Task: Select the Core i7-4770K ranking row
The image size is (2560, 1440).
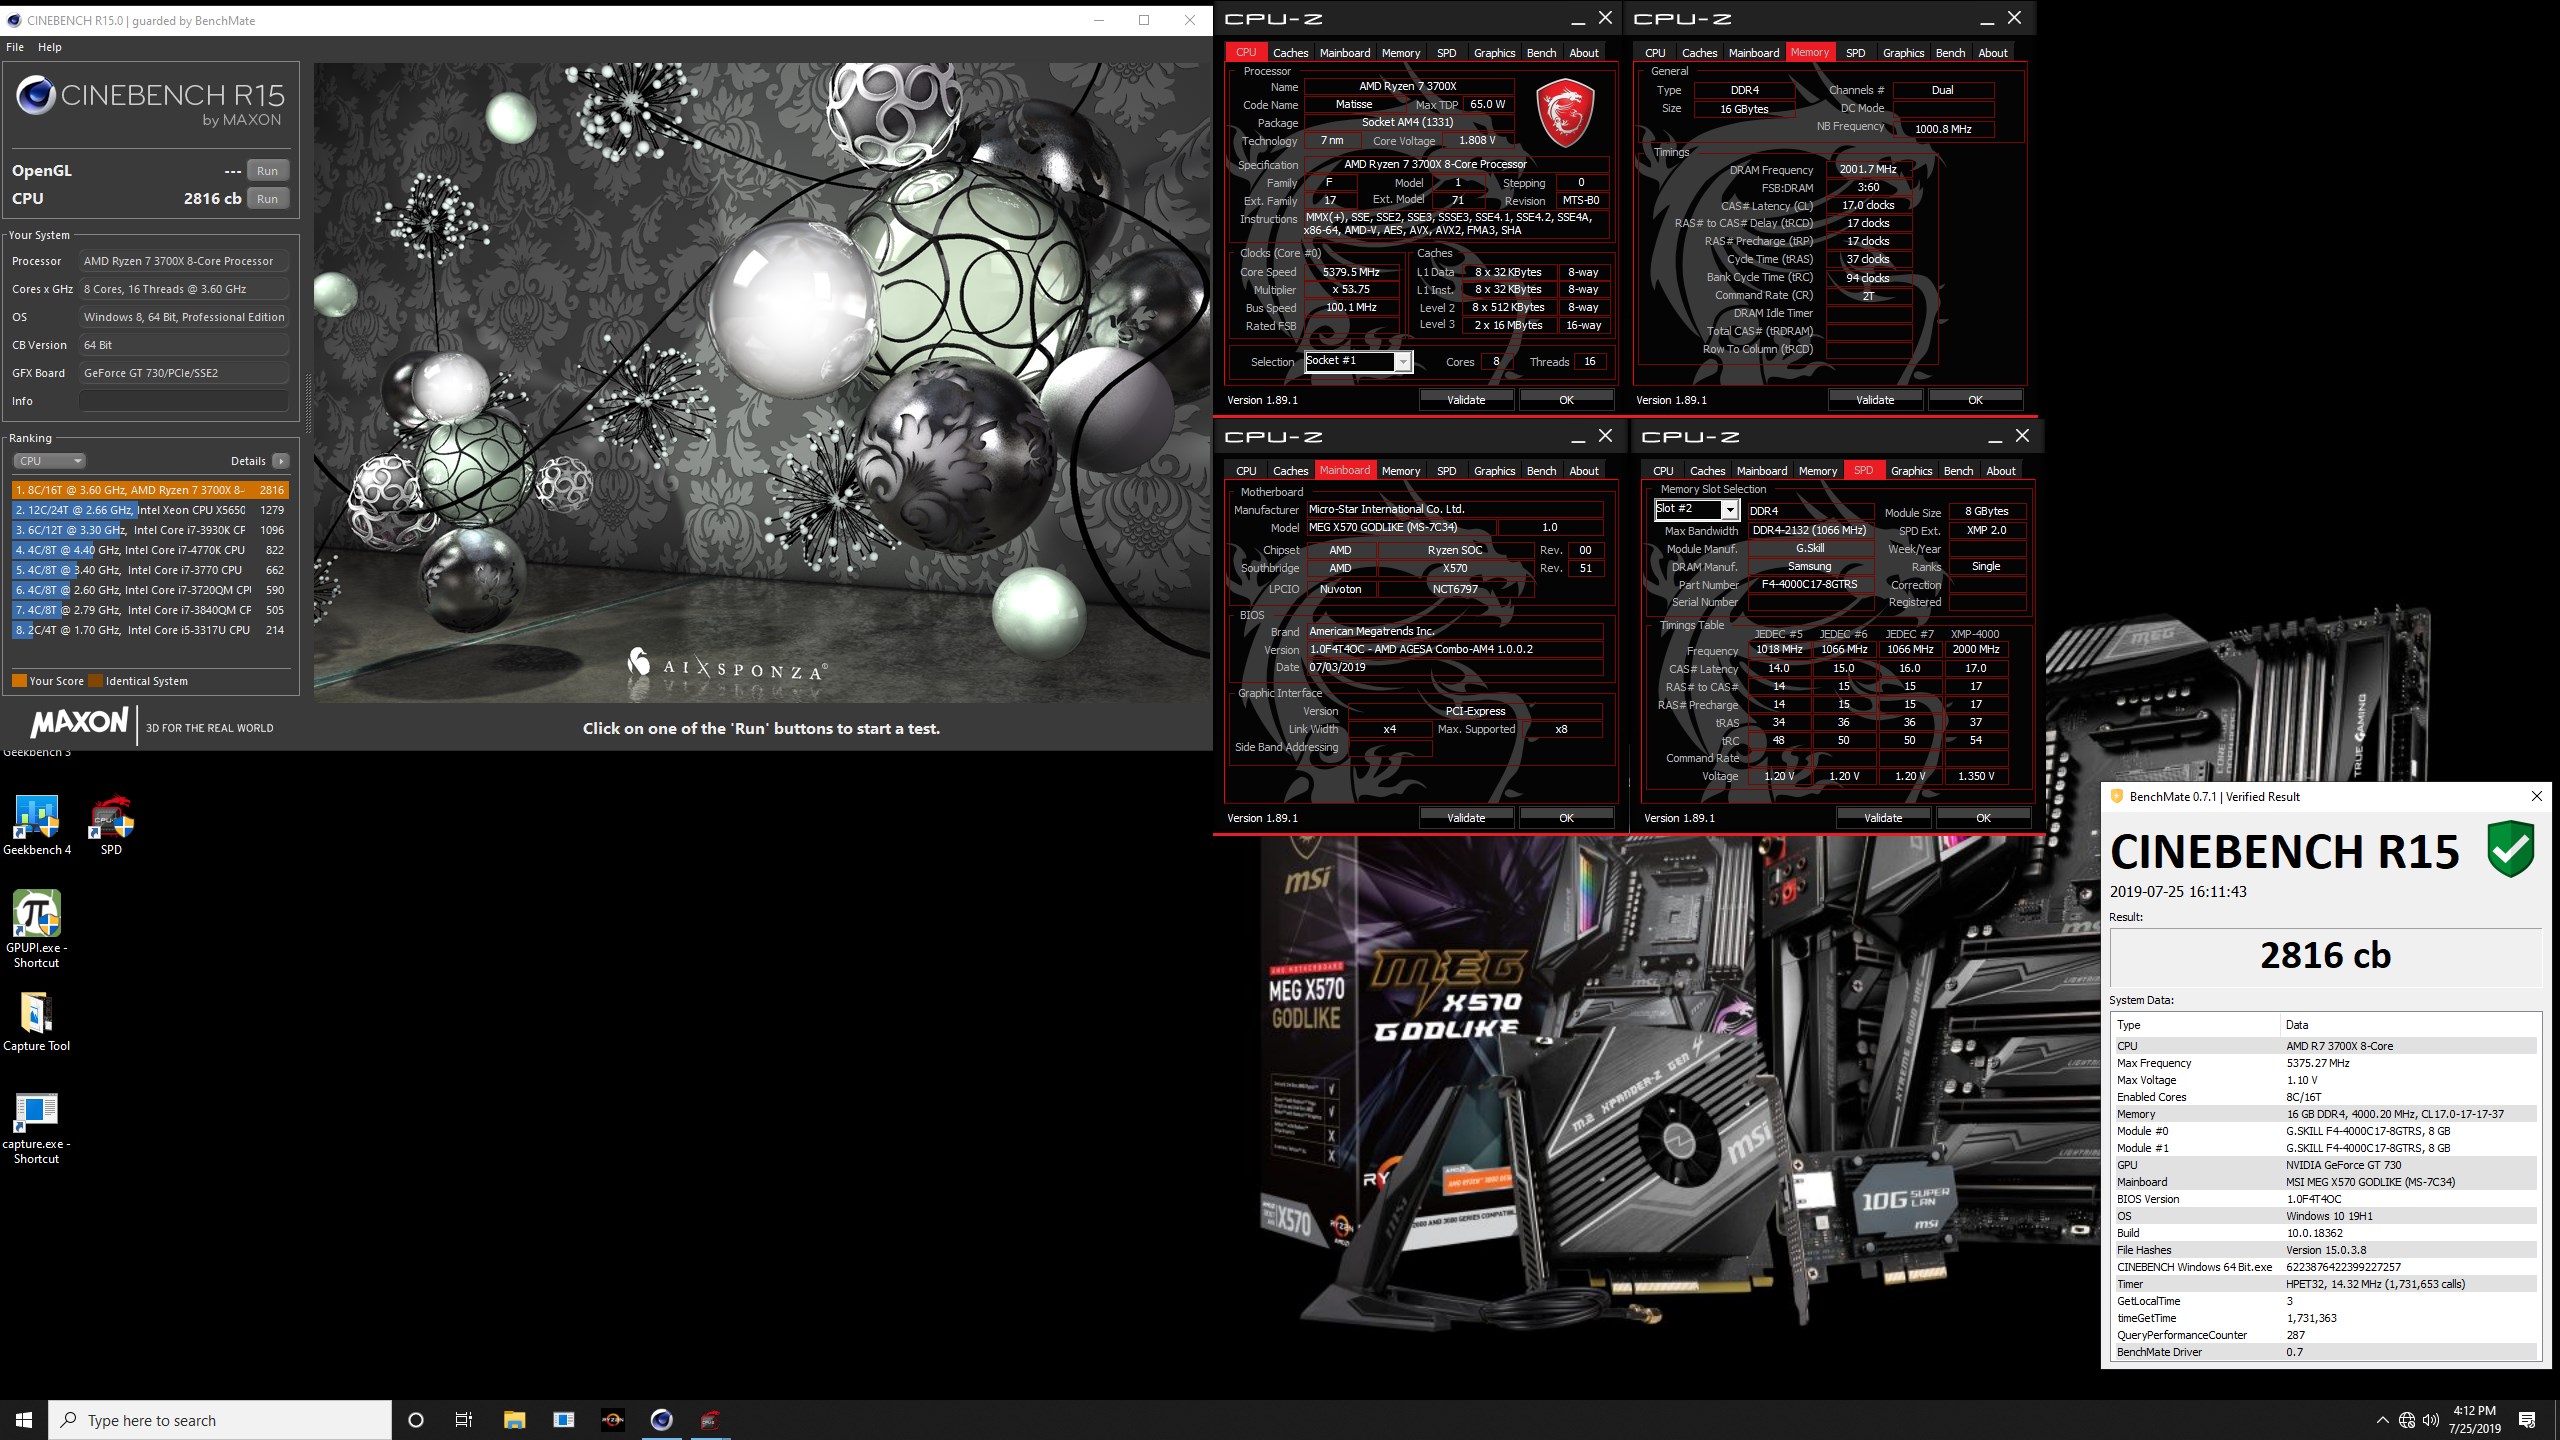Action: tap(150, 550)
